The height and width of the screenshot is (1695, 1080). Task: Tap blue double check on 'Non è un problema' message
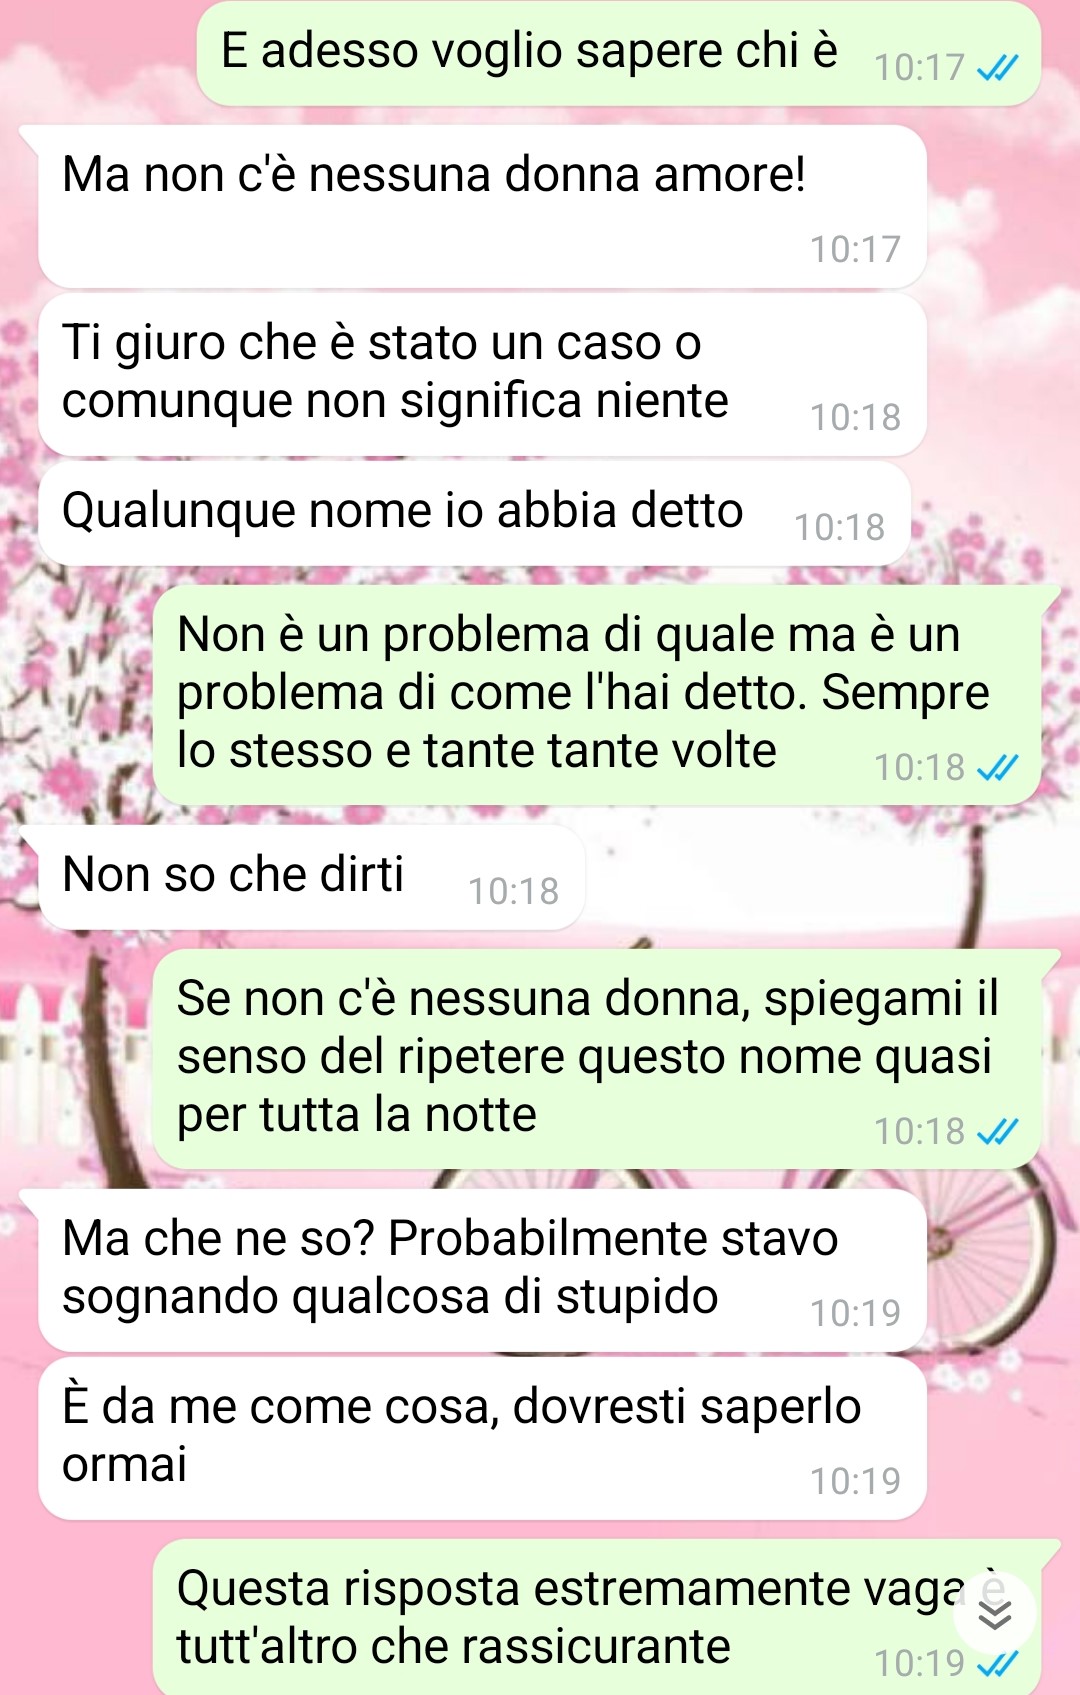click(997, 768)
